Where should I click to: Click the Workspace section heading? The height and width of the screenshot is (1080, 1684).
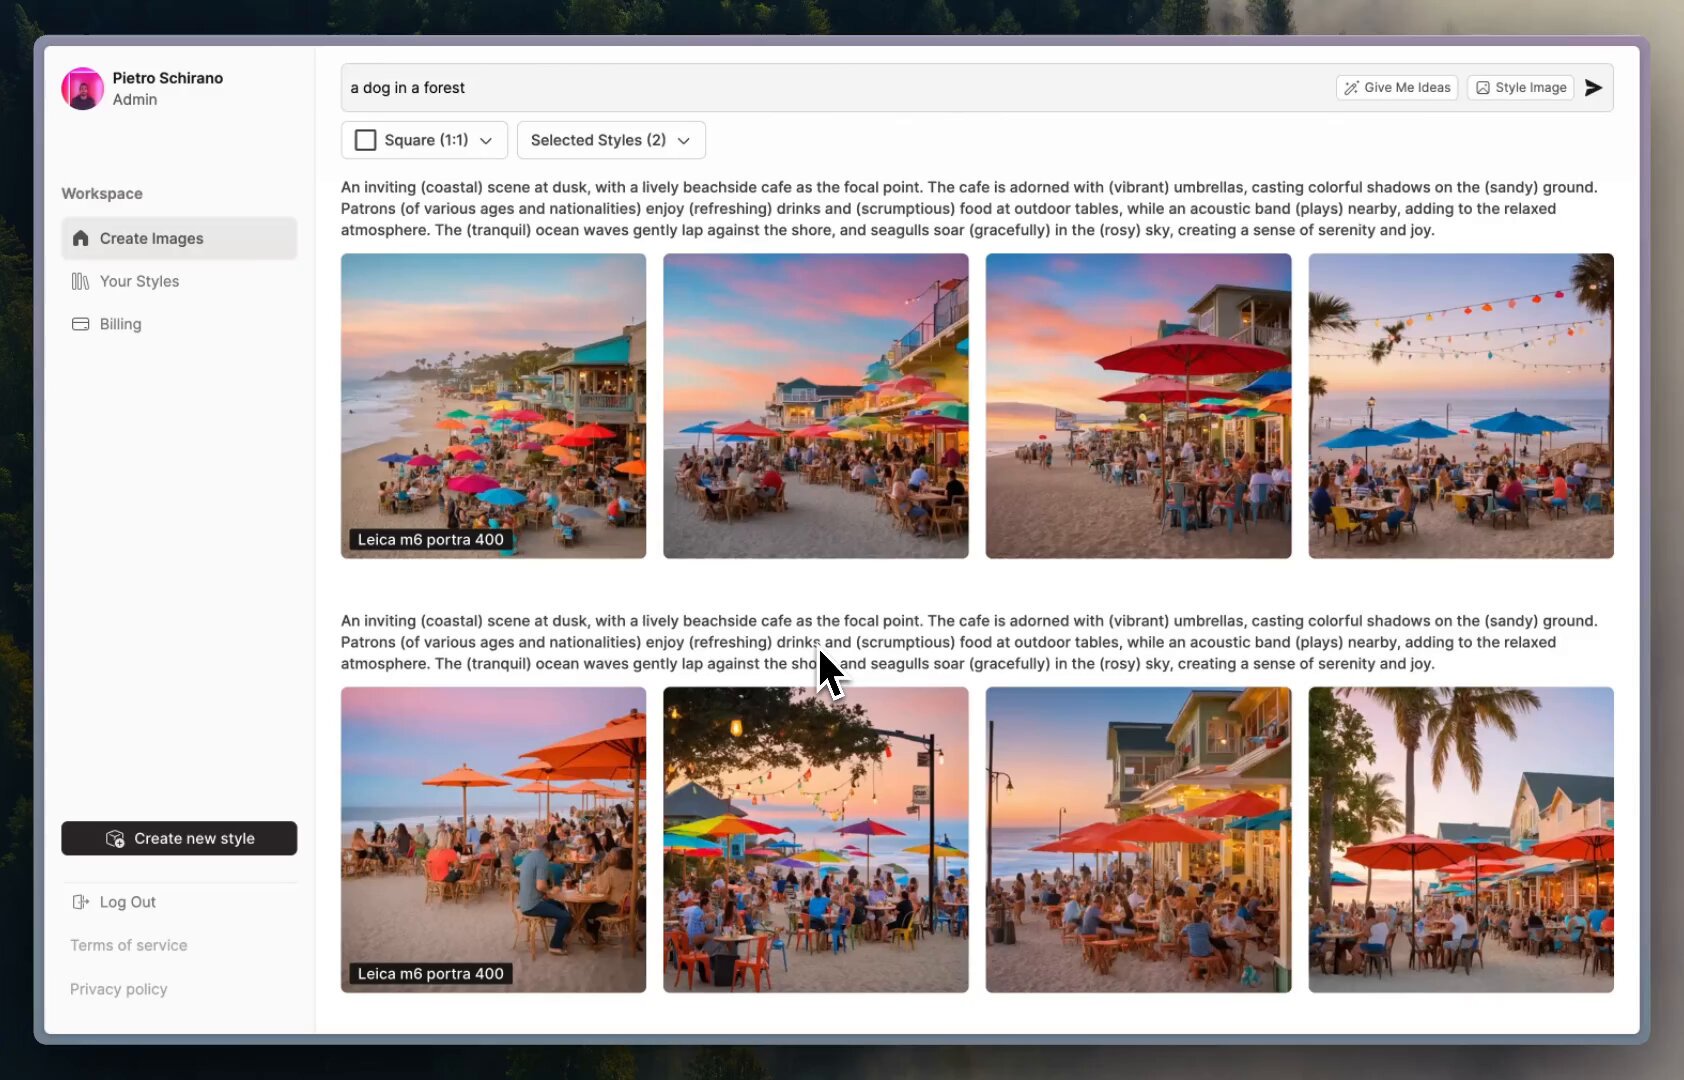102,193
